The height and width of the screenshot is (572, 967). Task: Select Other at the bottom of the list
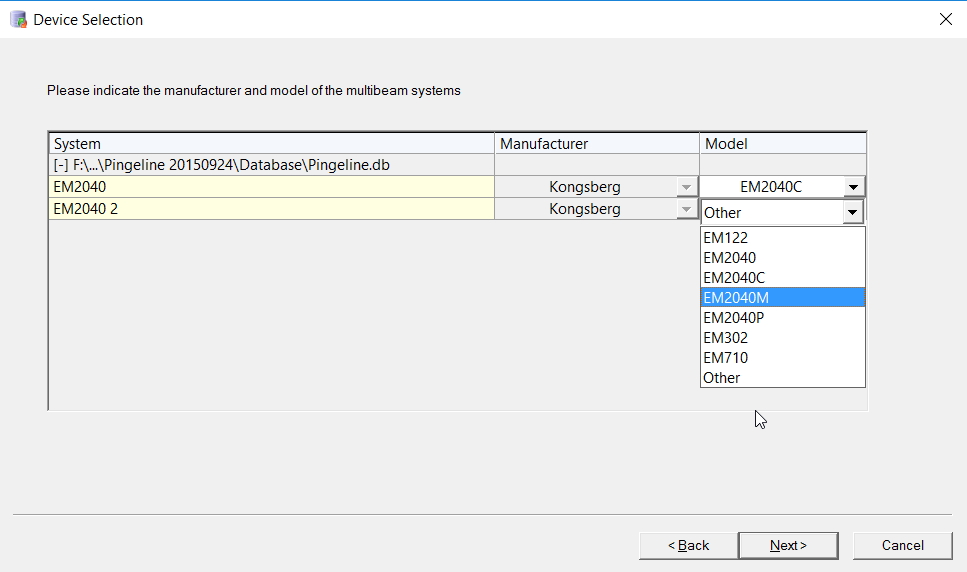pyautogui.click(x=722, y=378)
